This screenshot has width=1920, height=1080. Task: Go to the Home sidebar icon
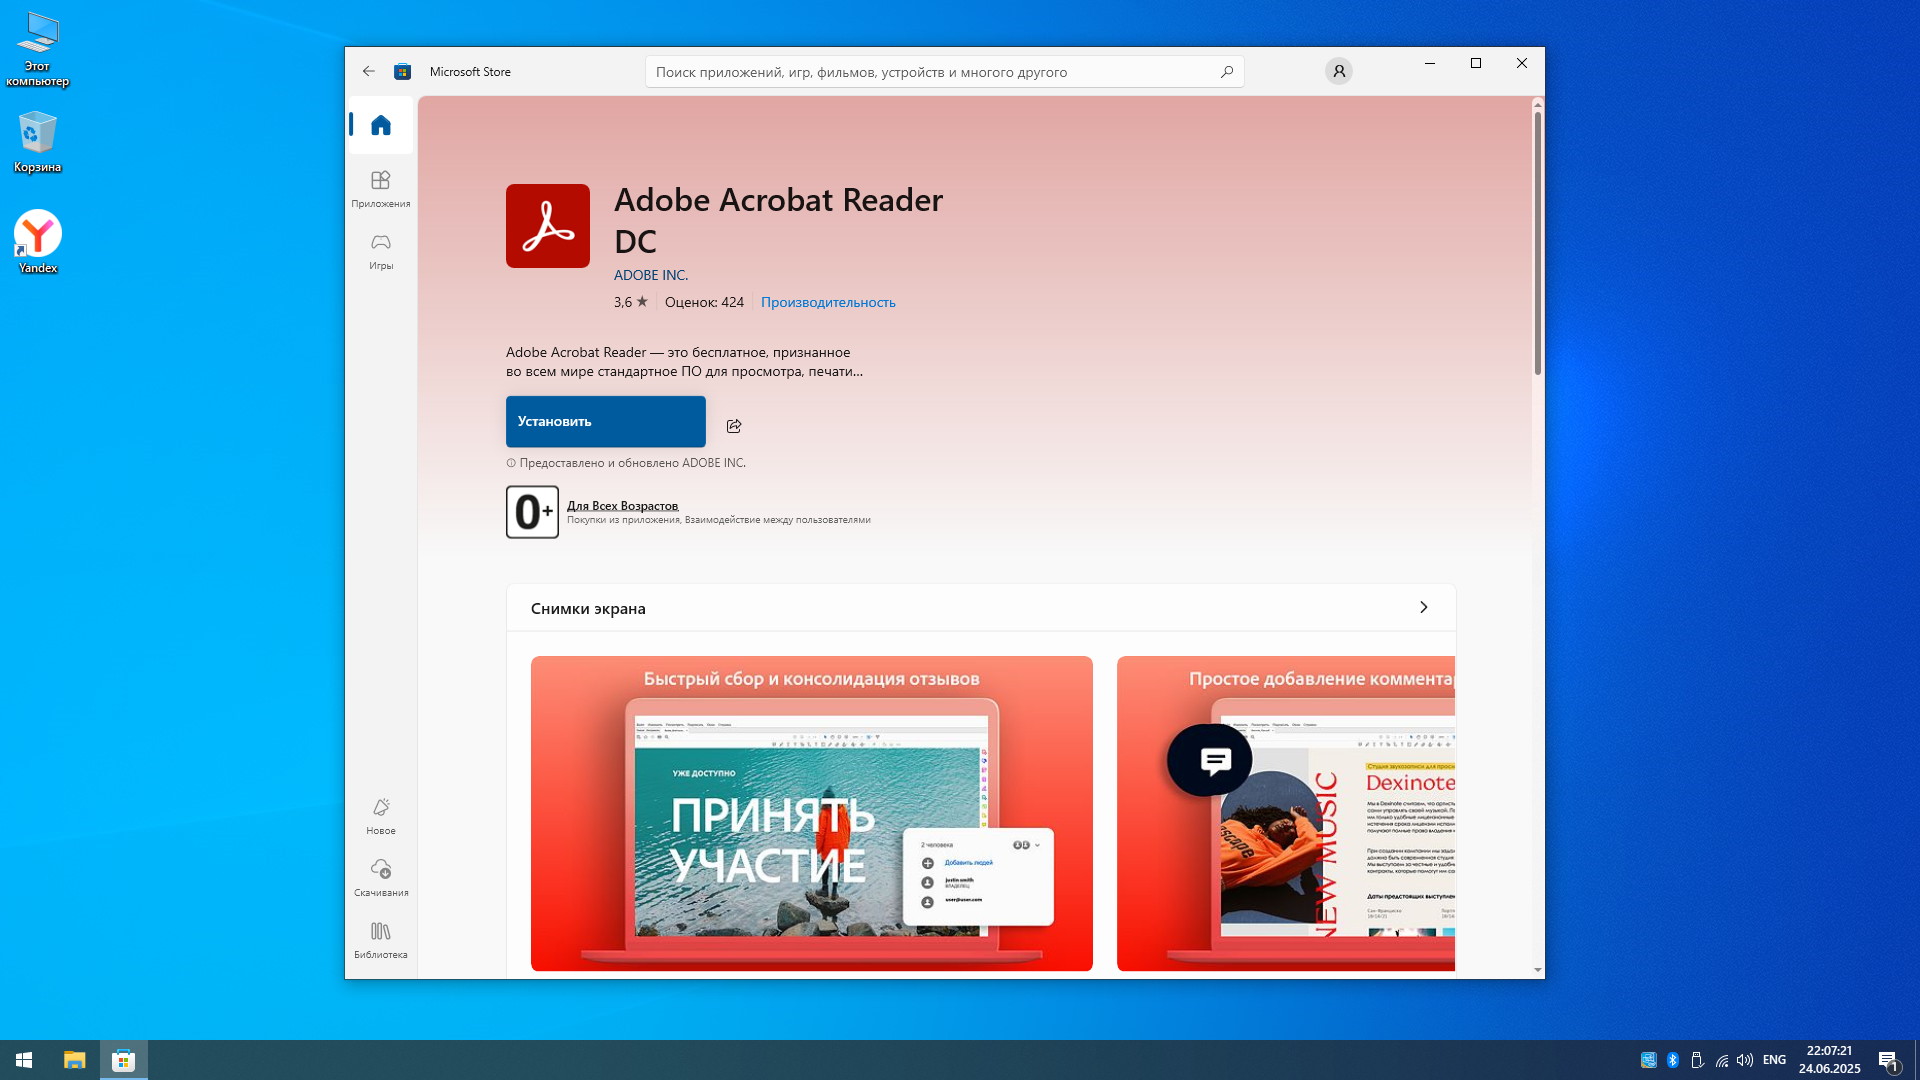pyautogui.click(x=380, y=125)
